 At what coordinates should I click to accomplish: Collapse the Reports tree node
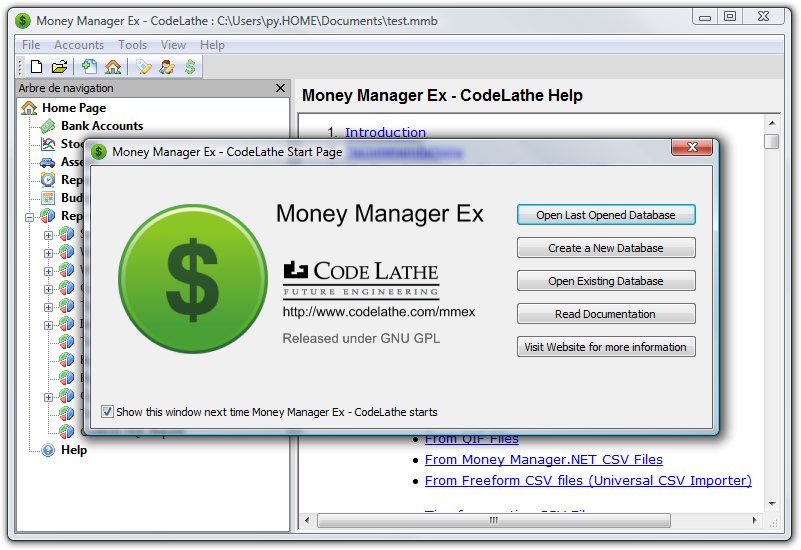pos(30,216)
